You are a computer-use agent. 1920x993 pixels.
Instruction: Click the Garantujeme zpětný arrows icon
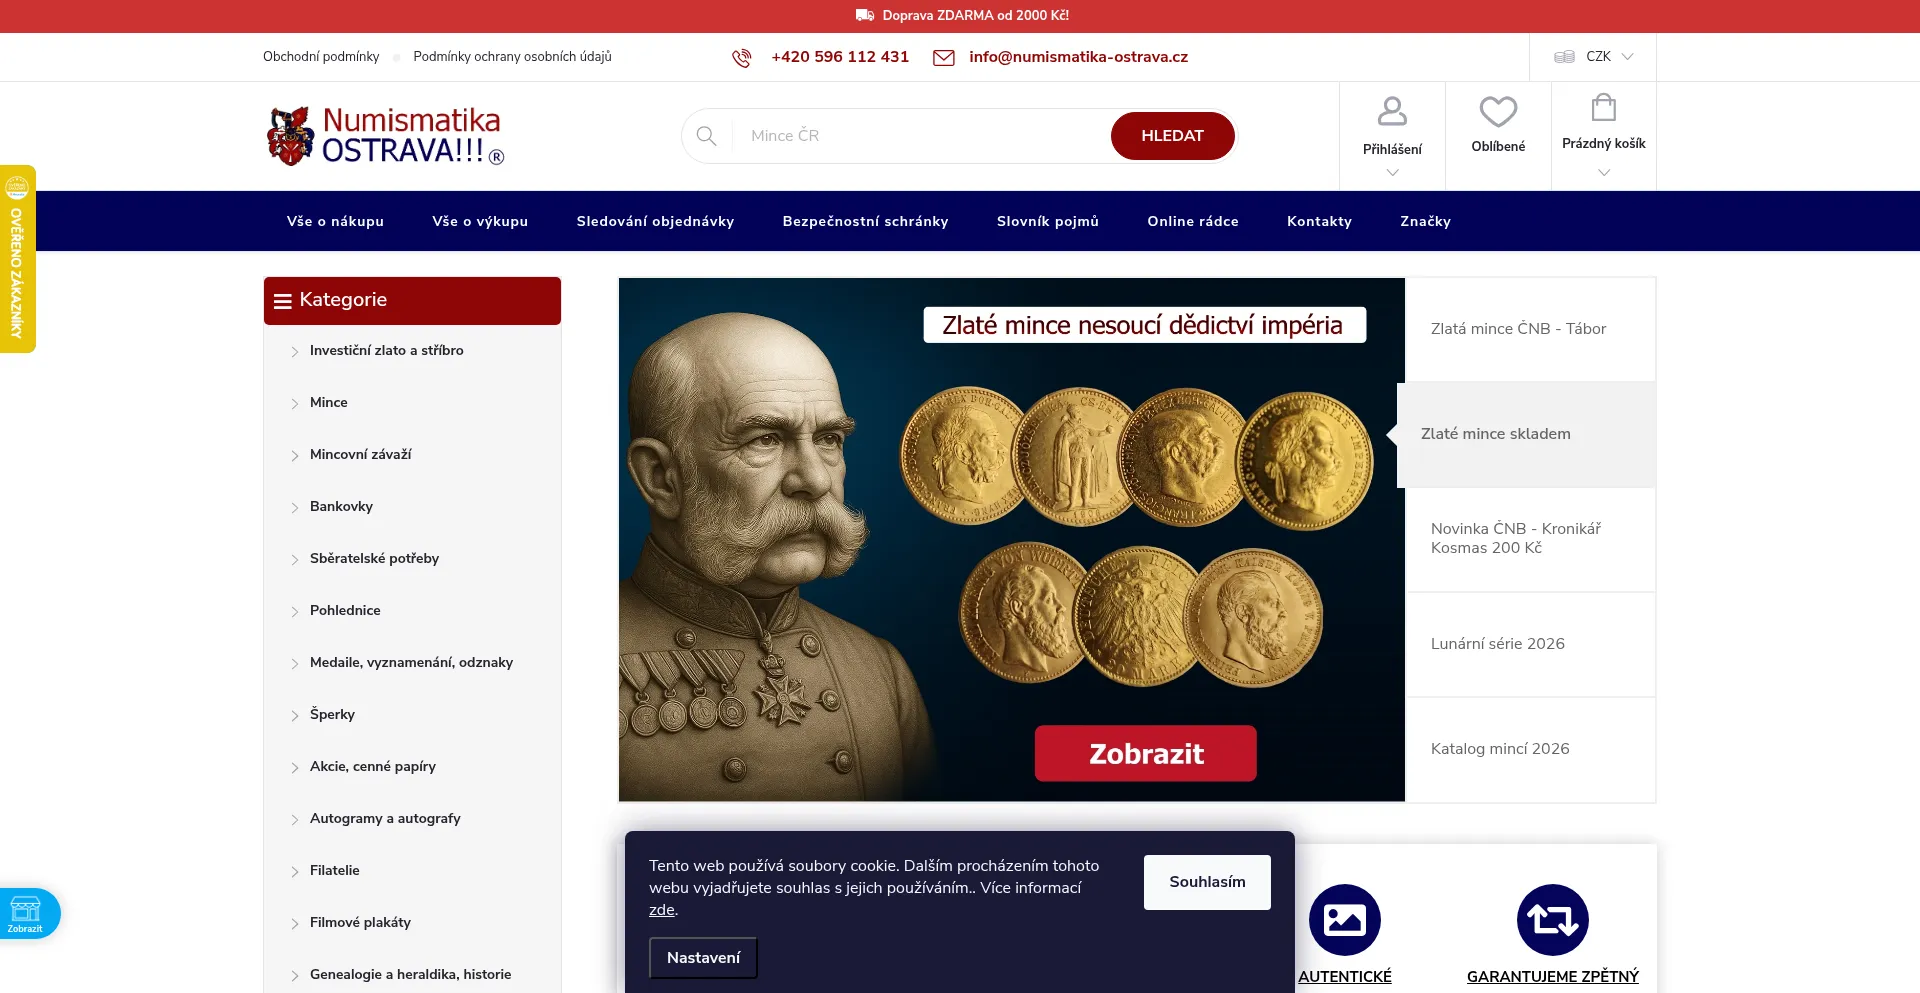(1553, 920)
